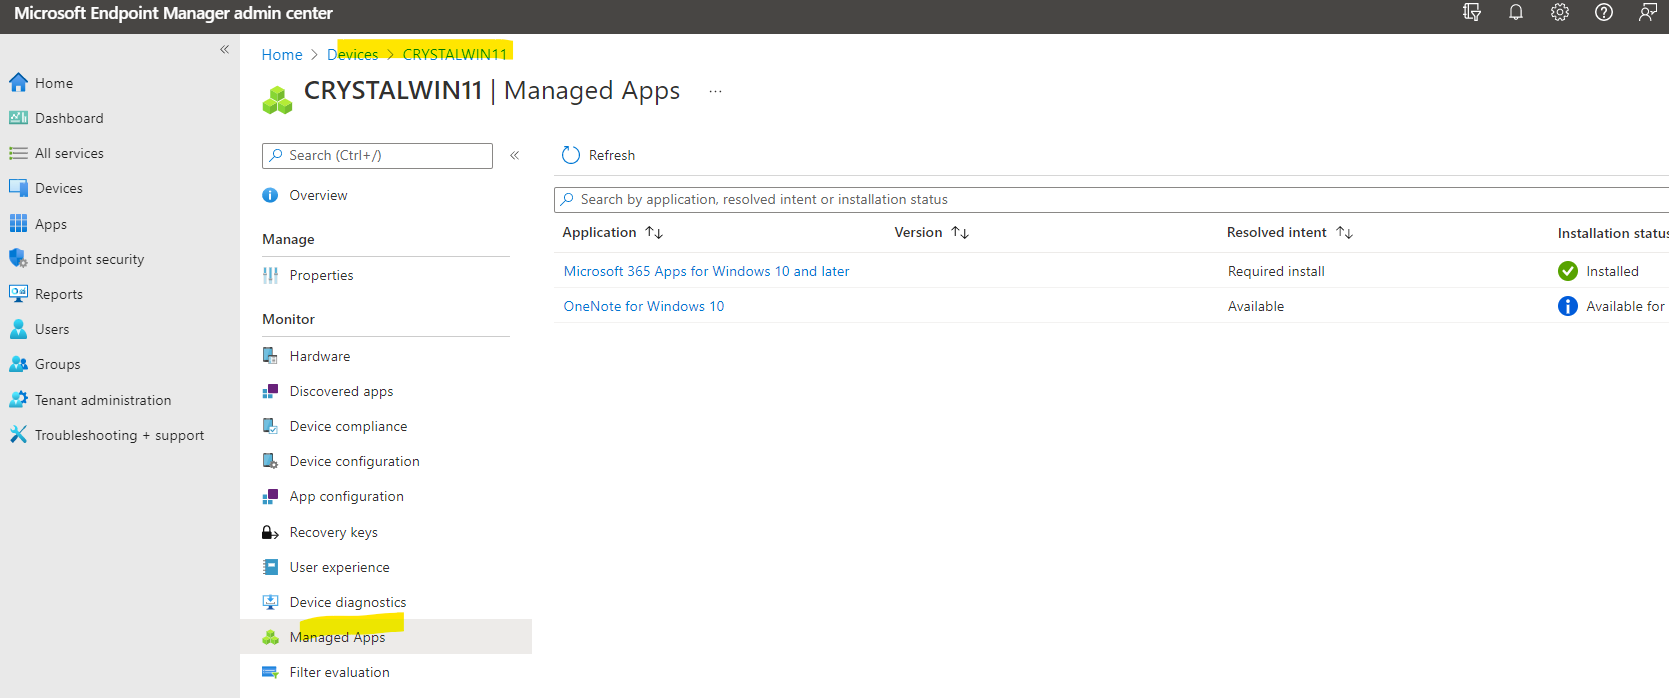1669x698 pixels.
Task: Click the Home house icon in sidebar
Action: [x=18, y=83]
